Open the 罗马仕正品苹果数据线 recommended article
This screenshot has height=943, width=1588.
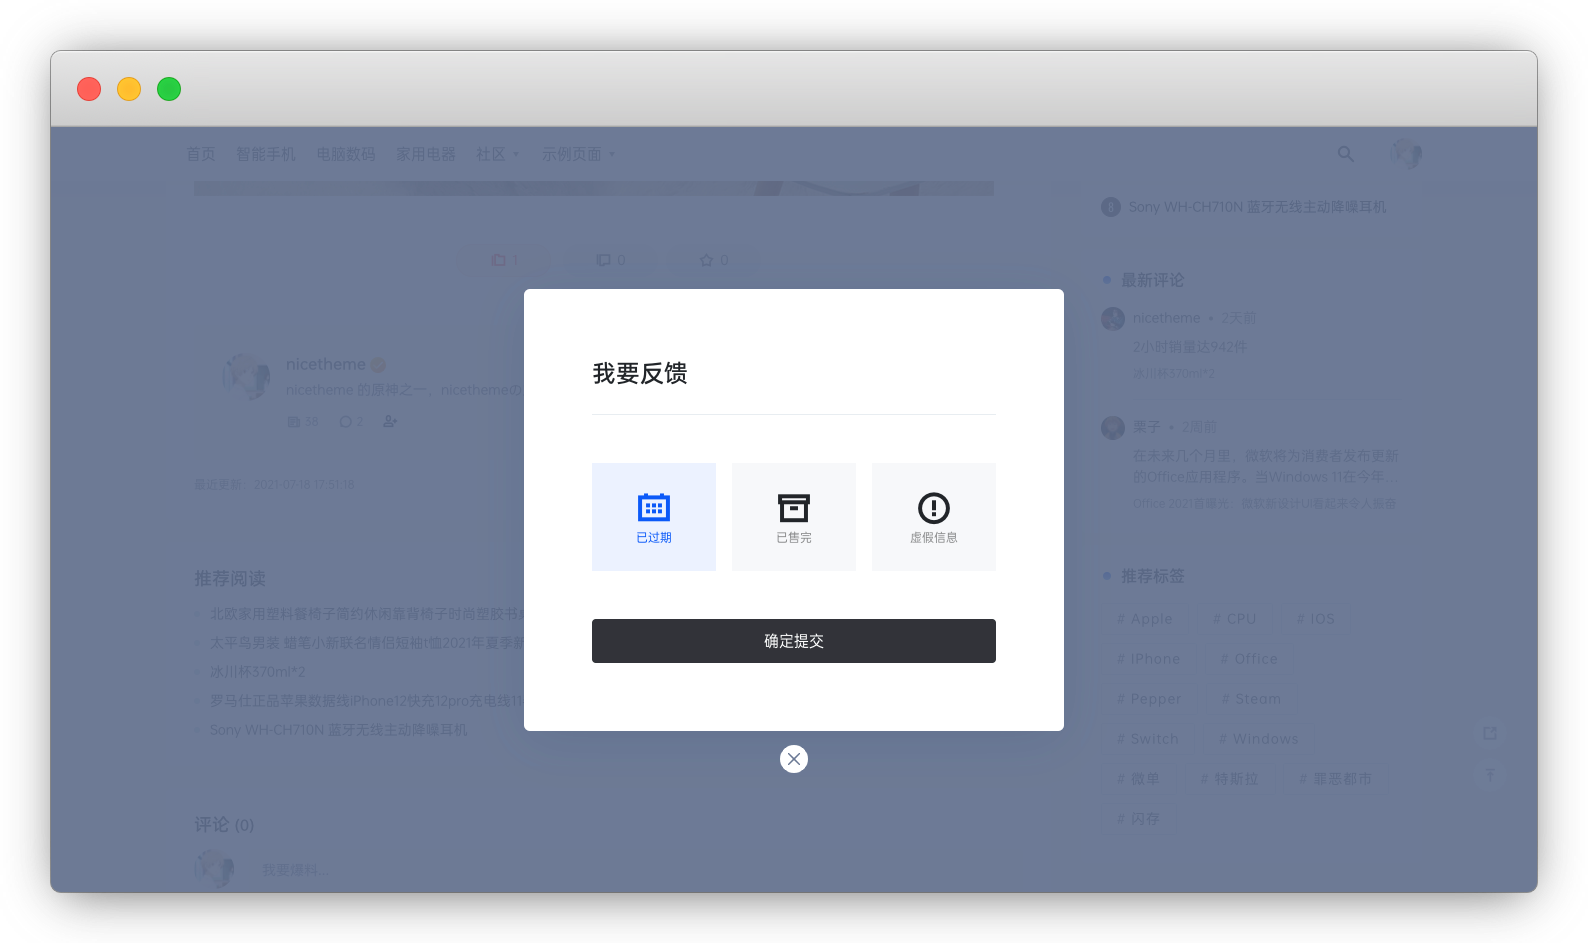tap(367, 701)
